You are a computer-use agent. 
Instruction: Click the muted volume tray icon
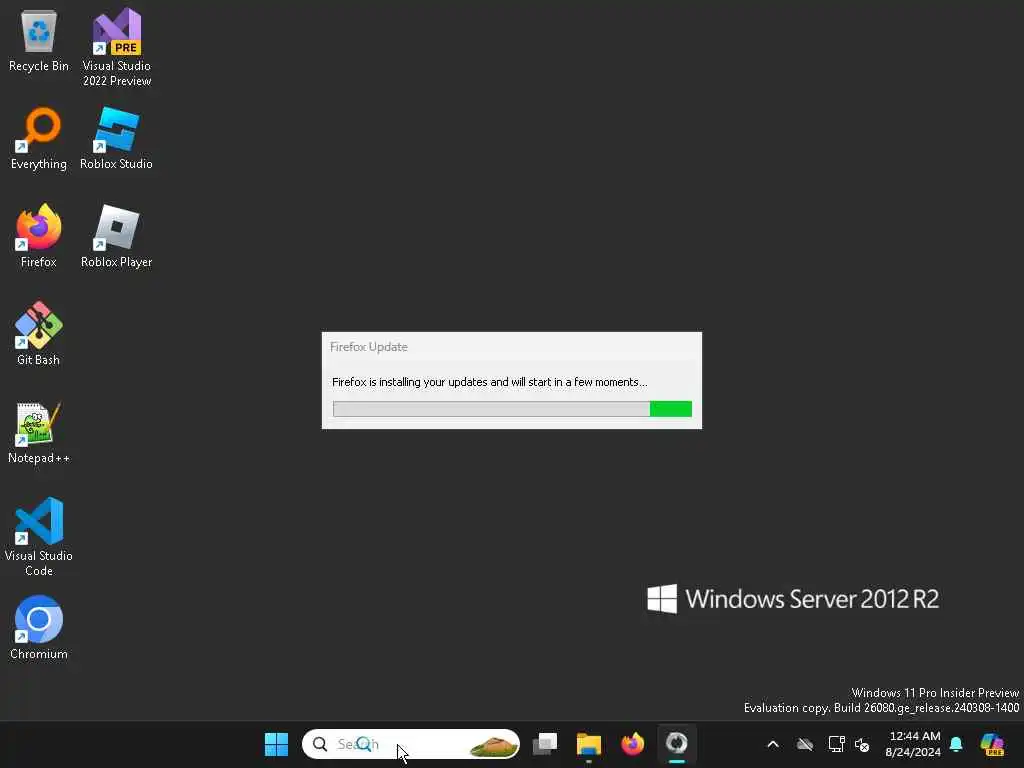point(862,744)
